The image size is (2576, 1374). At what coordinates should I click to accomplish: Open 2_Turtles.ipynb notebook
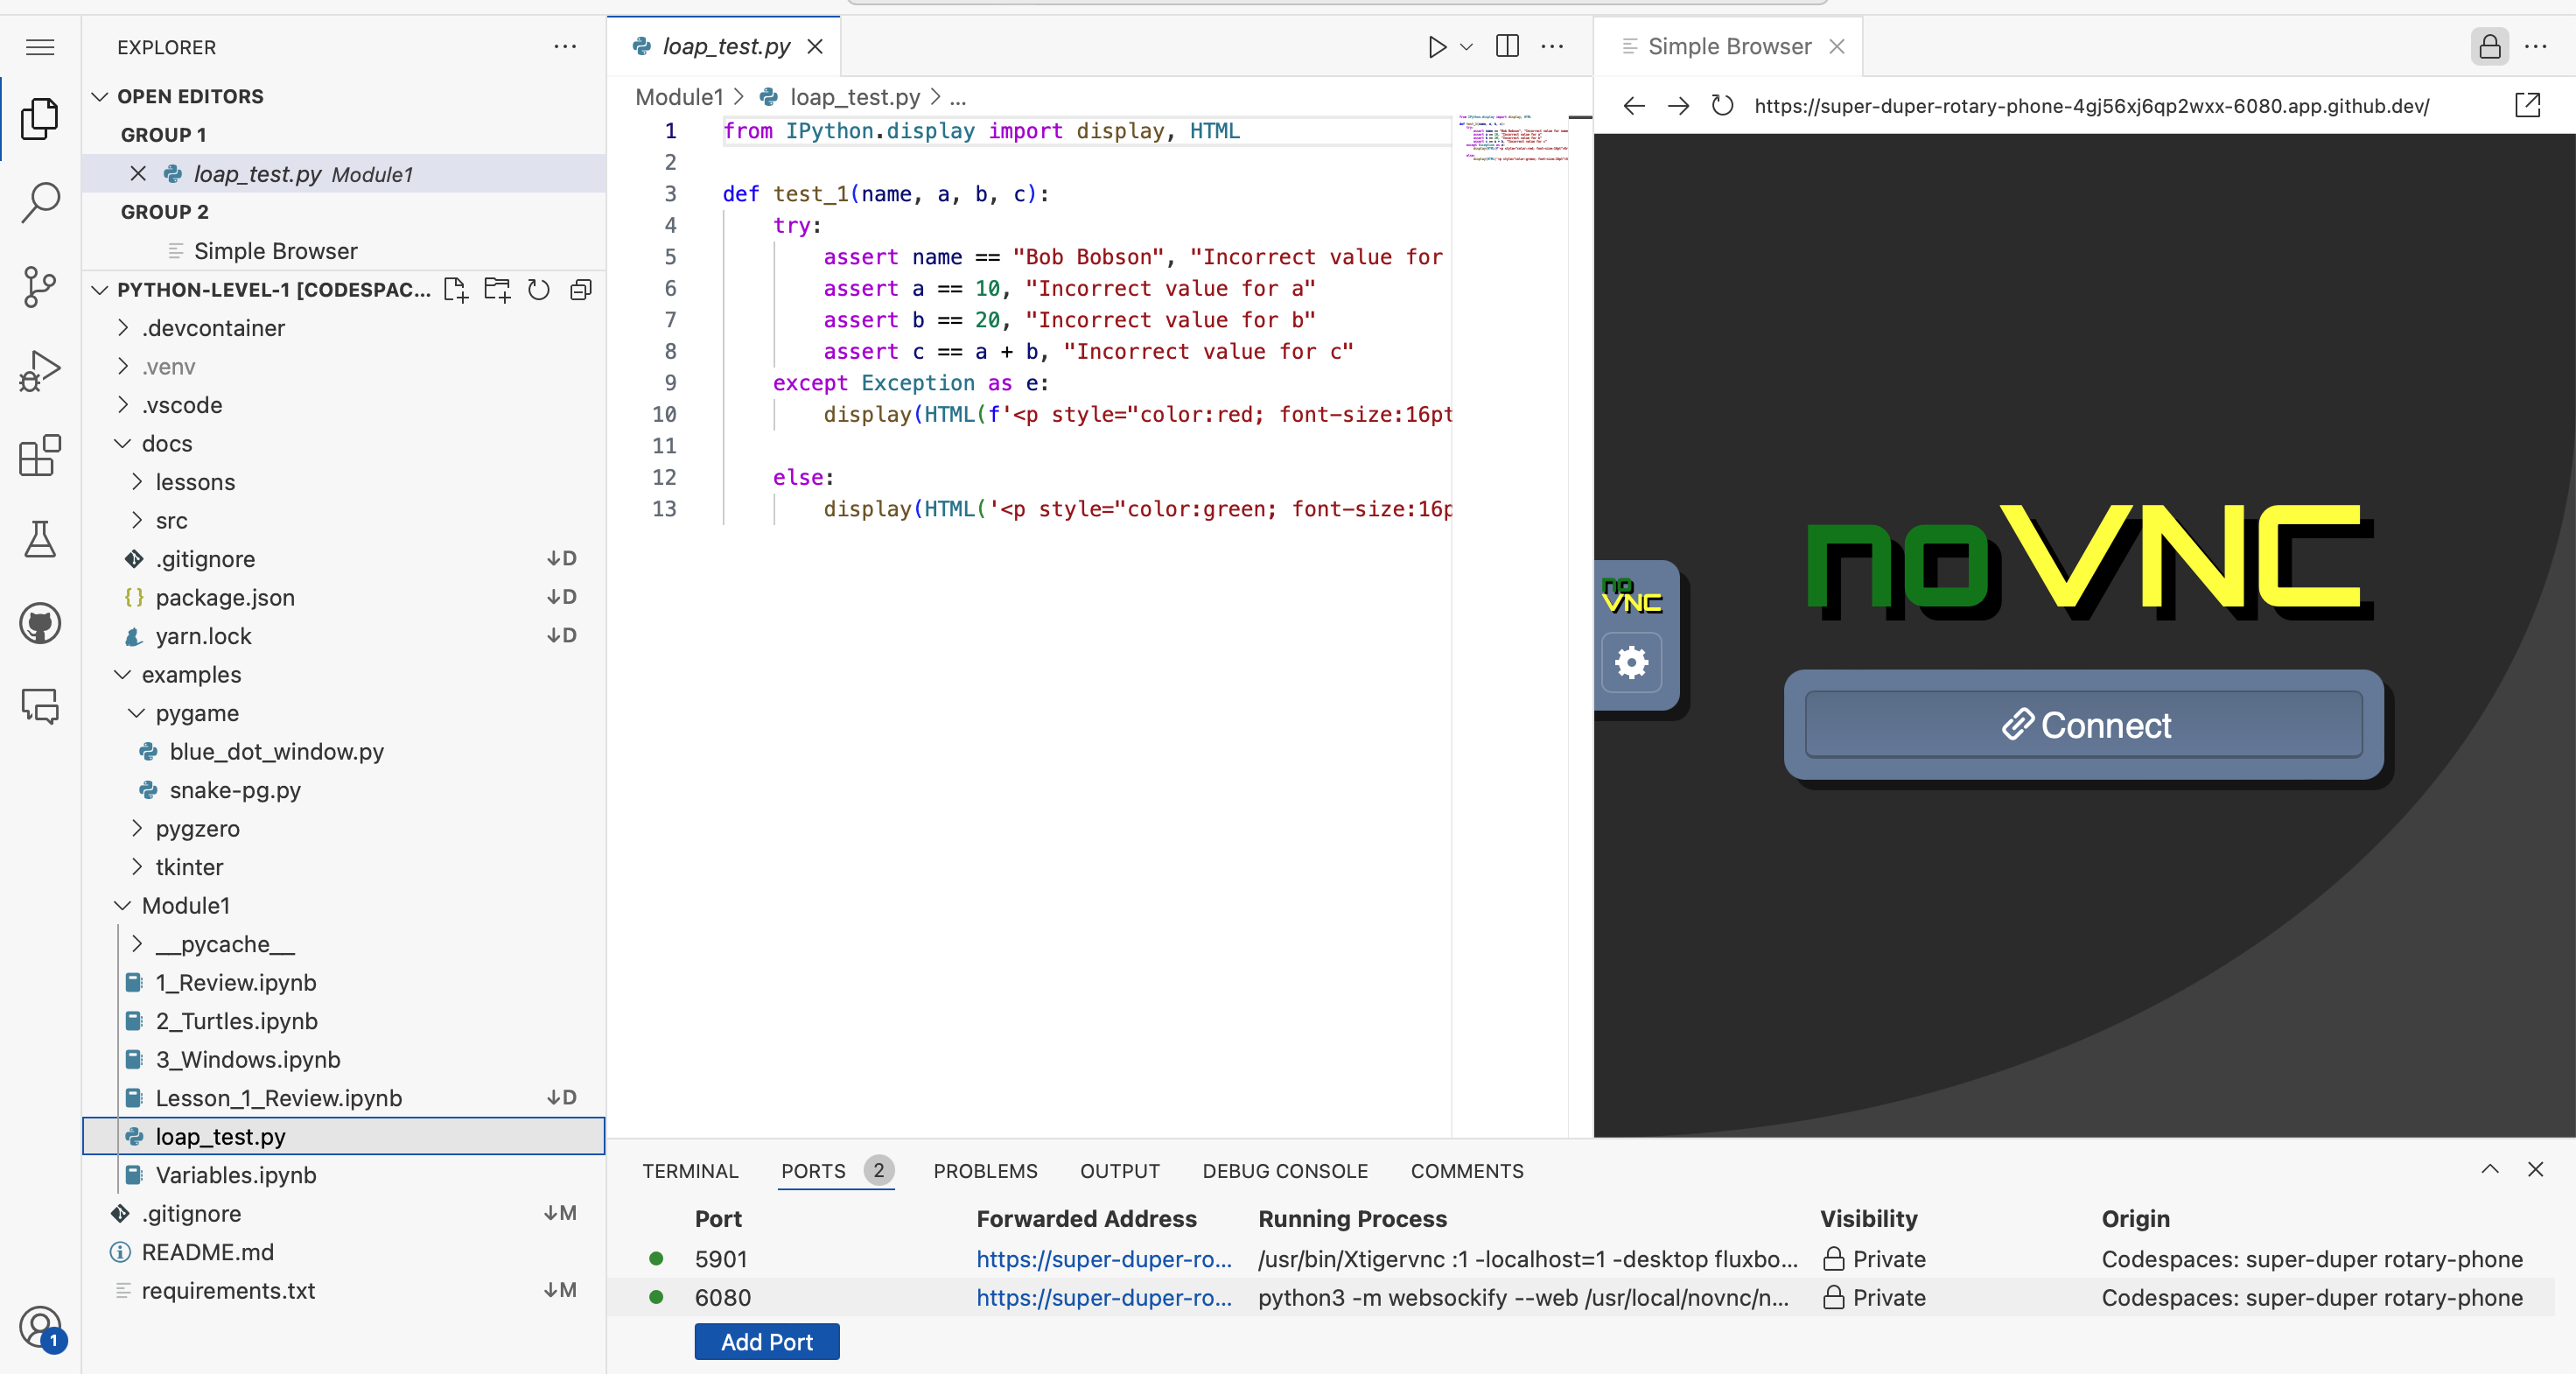(236, 1021)
